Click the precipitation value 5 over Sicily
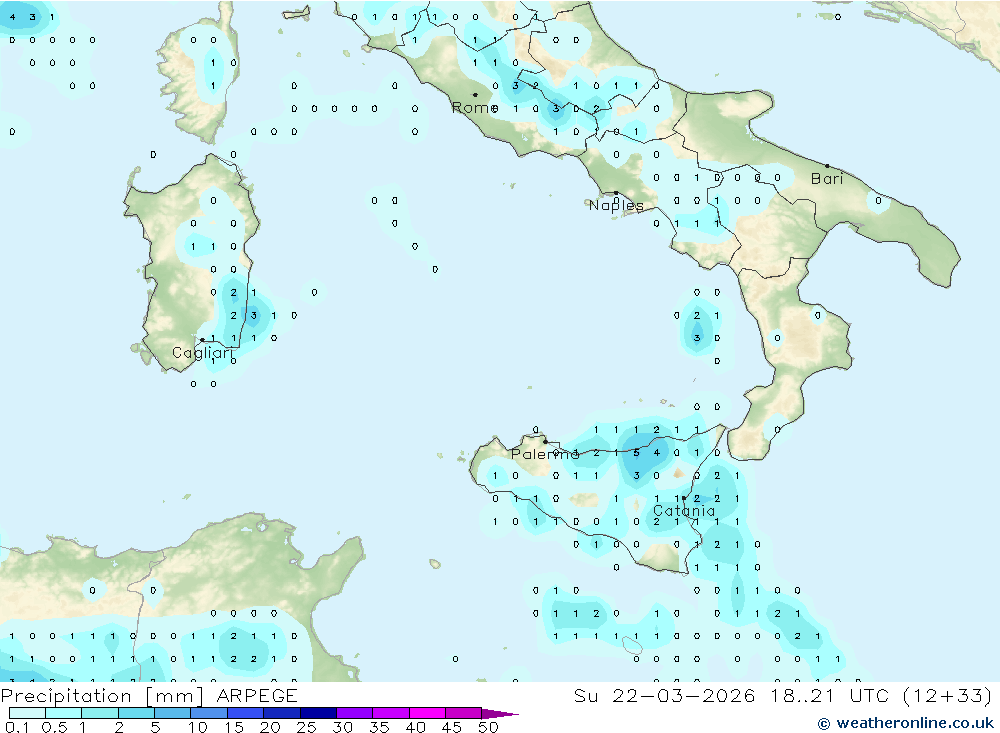Screen dimensions: 1000x733 click(636, 452)
